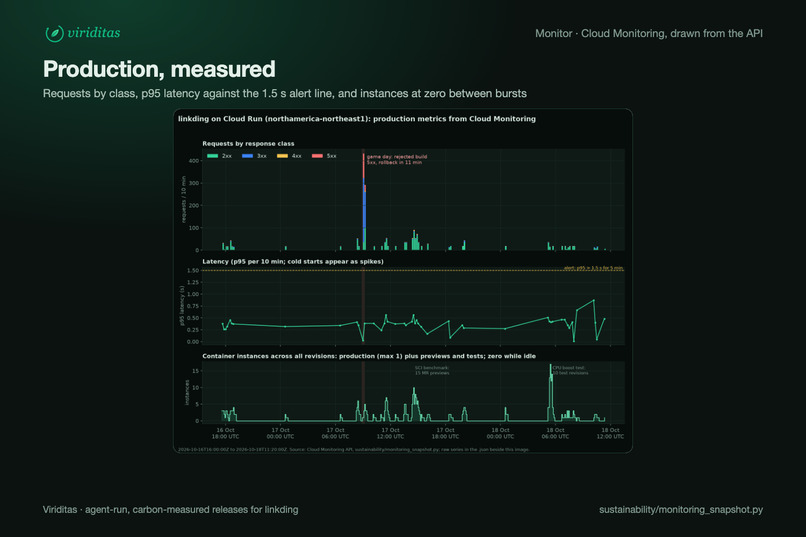Click the 'Latency (p95 per 10 min...)' panel heading
This screenshot has width=806, height=537.
[293, 262]
